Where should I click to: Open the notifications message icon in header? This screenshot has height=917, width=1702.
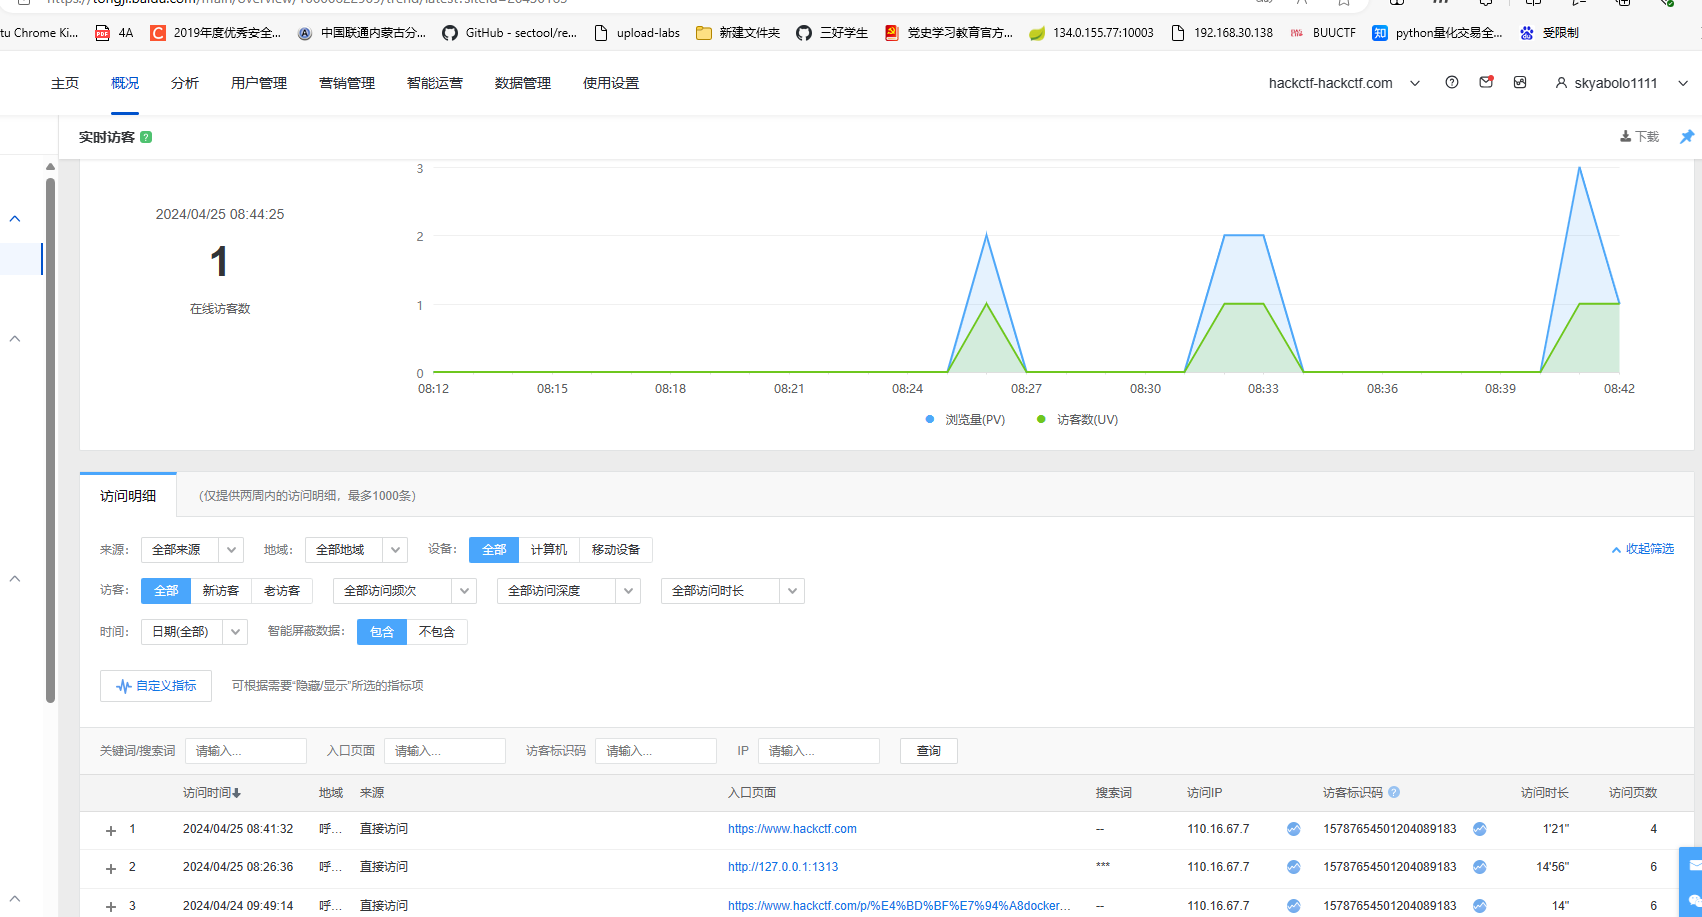(1486, 82)
